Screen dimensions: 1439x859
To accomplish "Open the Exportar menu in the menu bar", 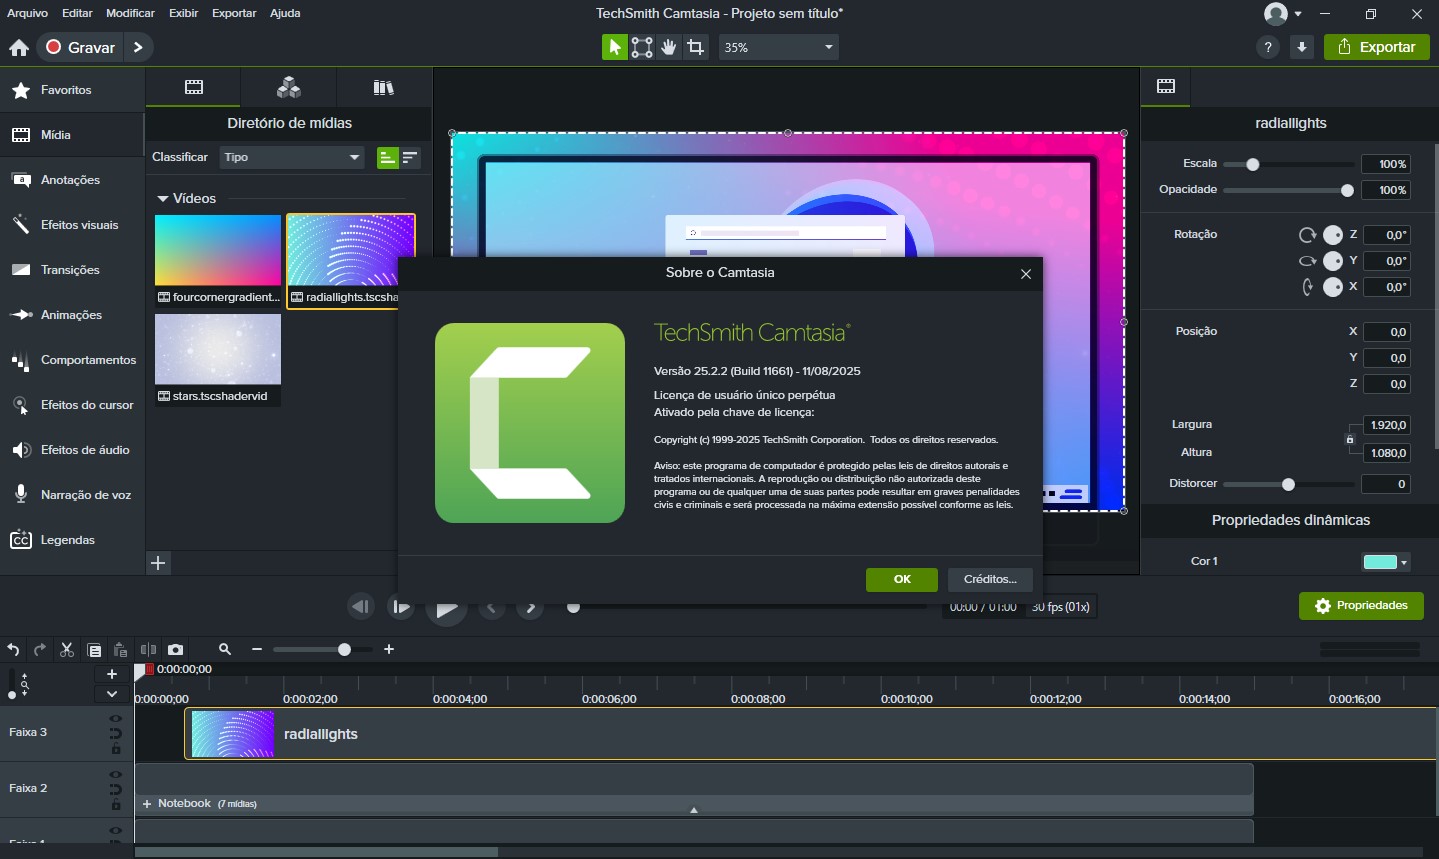I will pos(234,13).
